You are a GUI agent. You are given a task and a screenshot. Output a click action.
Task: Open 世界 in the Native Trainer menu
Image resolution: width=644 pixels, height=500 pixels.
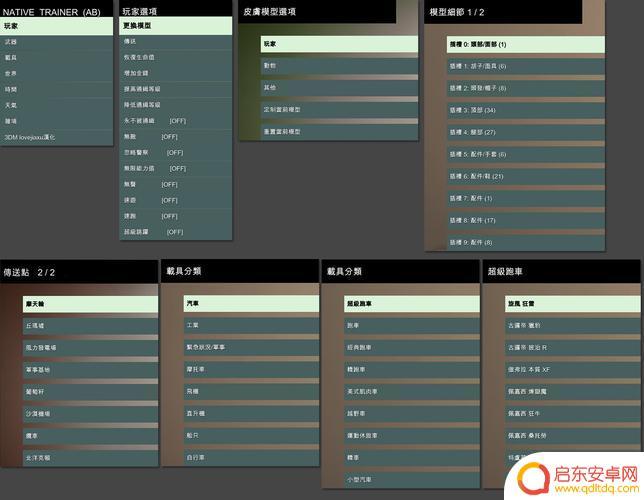pyautogui.click(x=56, y=74)
